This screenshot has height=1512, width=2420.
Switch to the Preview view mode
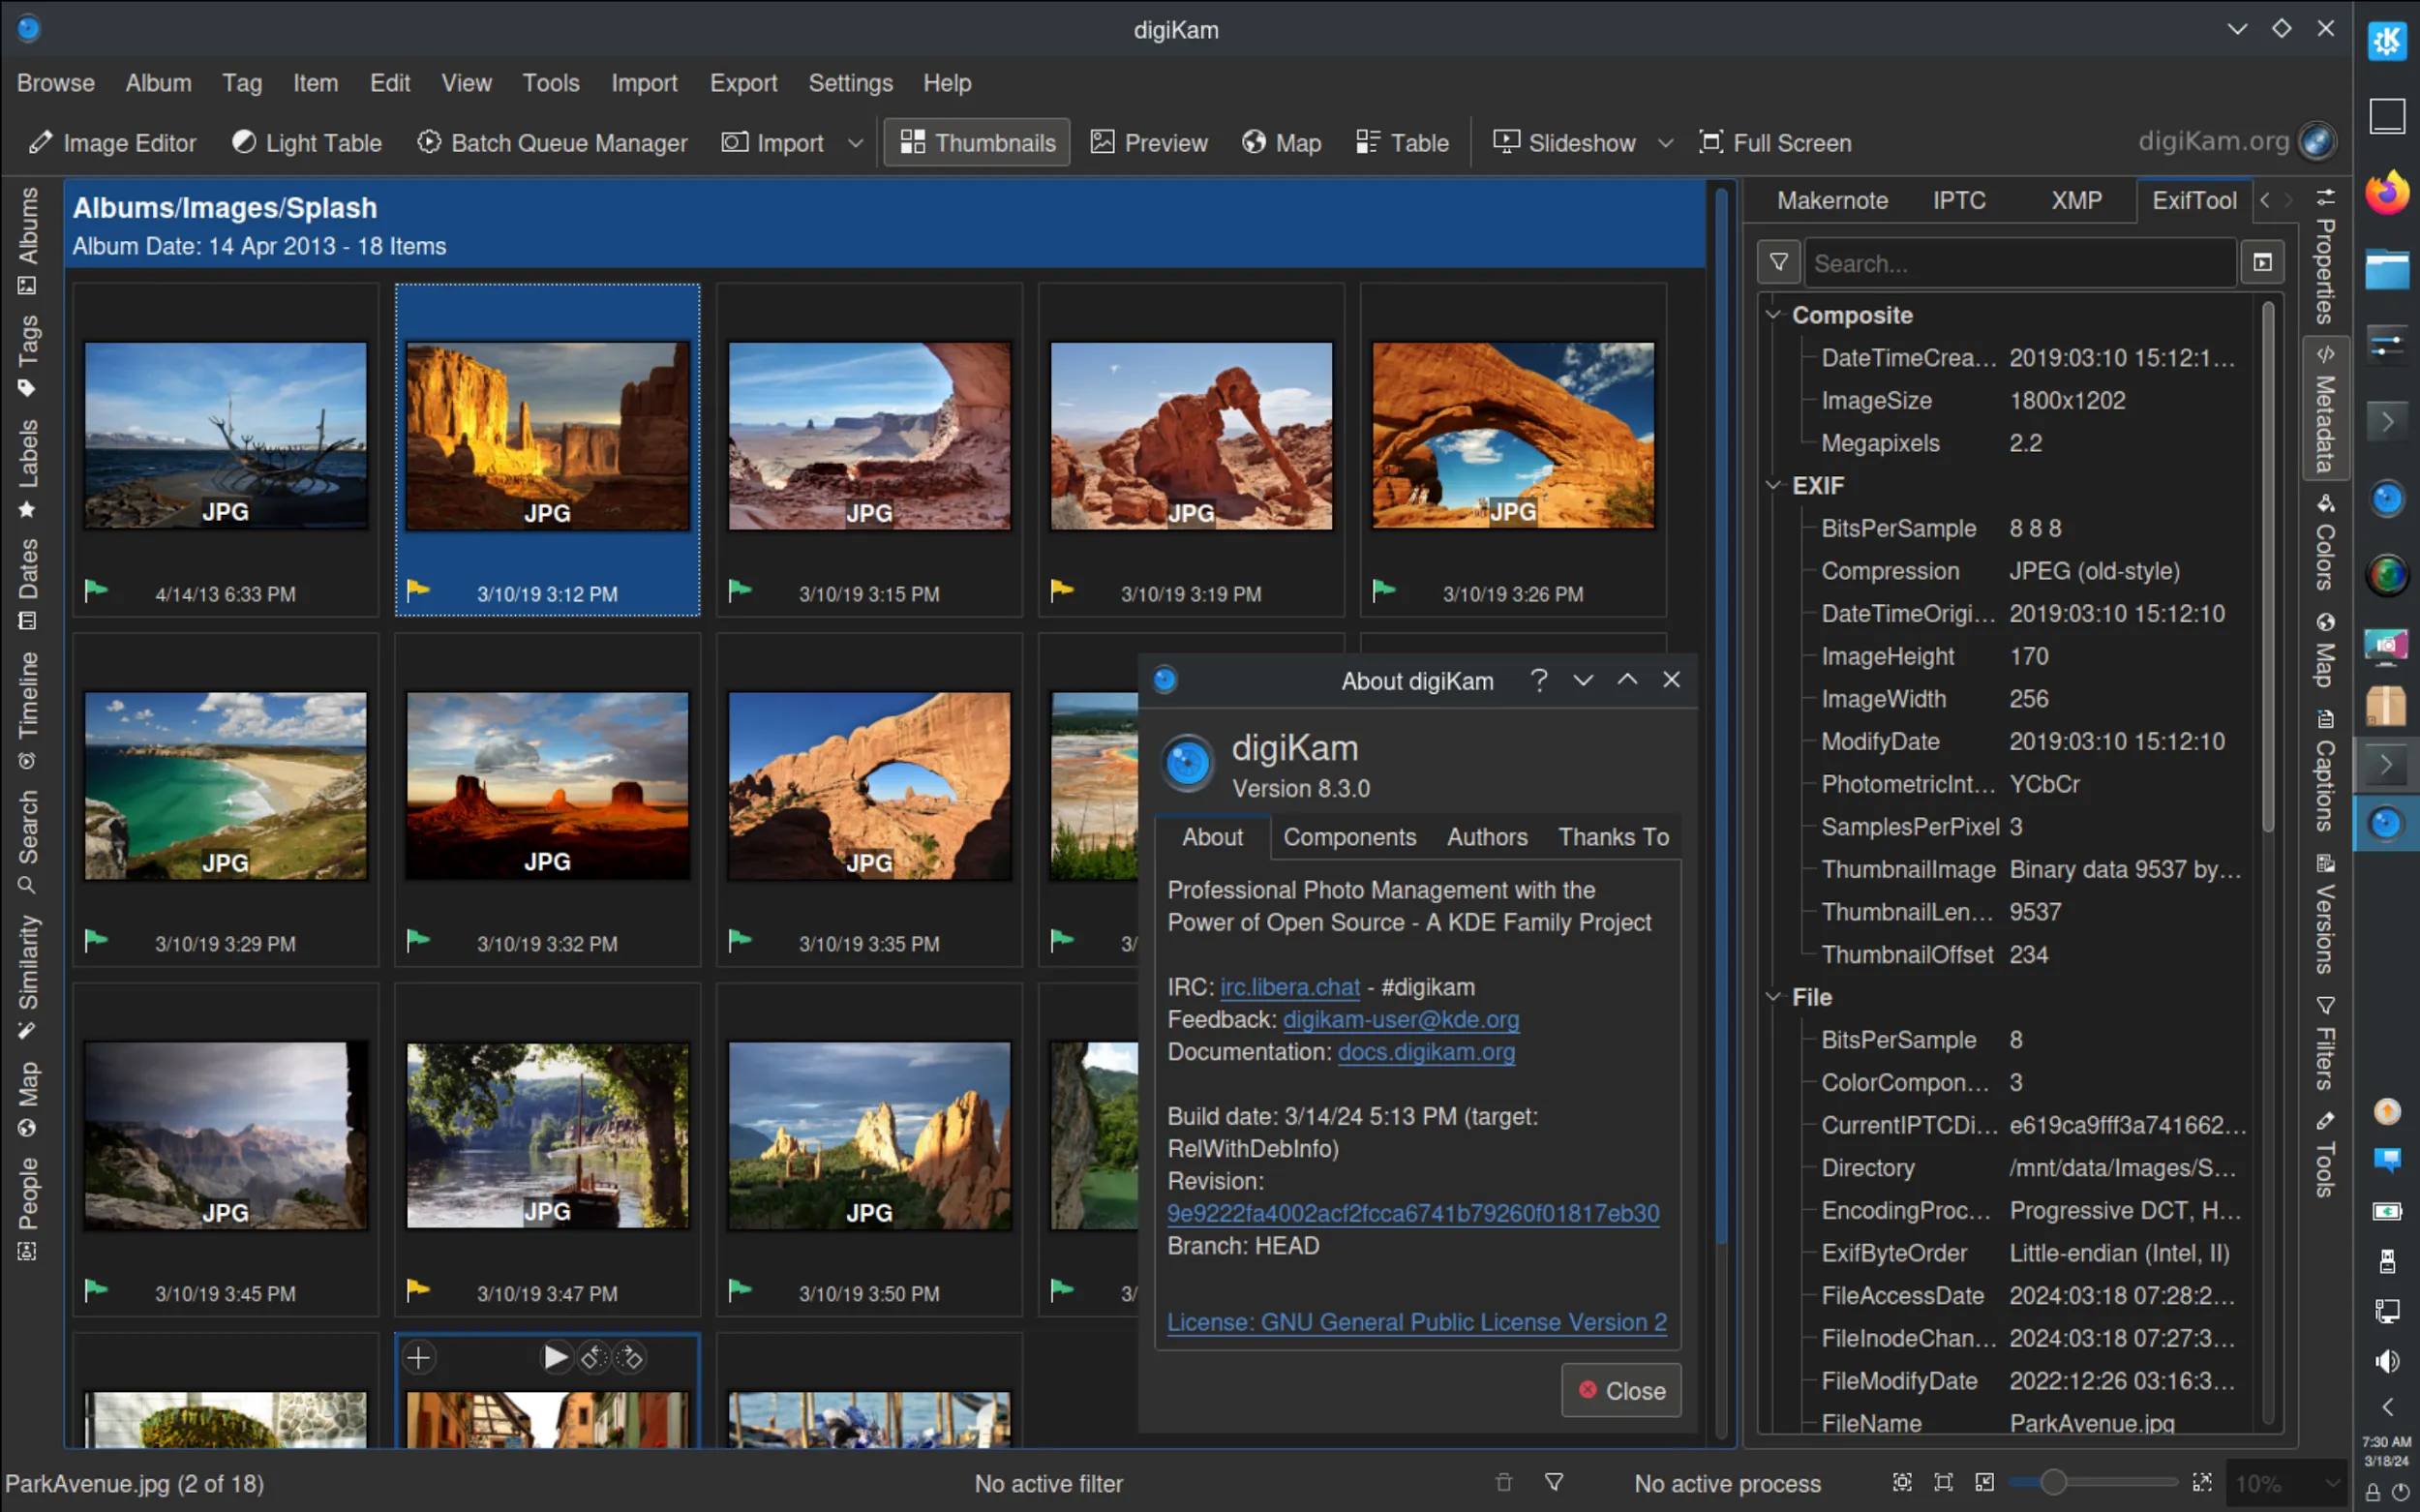(1149, 143)
